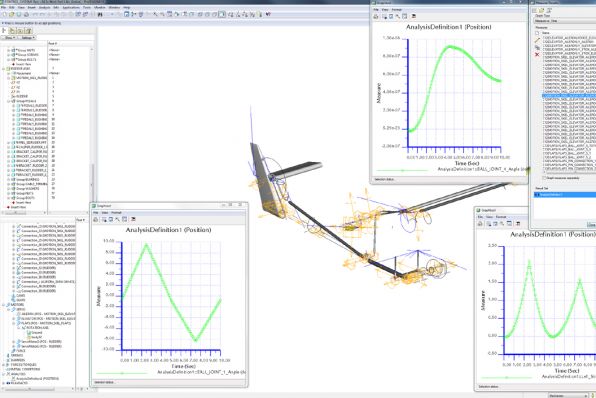
Task: Open the Settings dropdown above model tree
Action: [27, 38]
